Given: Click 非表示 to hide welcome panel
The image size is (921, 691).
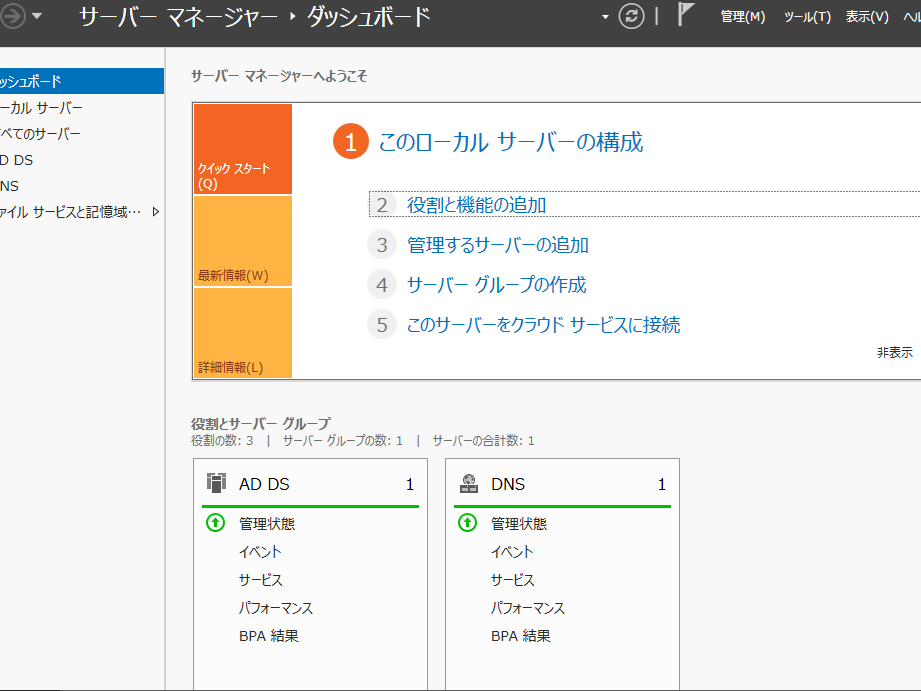Looking at the screenshot, I should (895, 353).
